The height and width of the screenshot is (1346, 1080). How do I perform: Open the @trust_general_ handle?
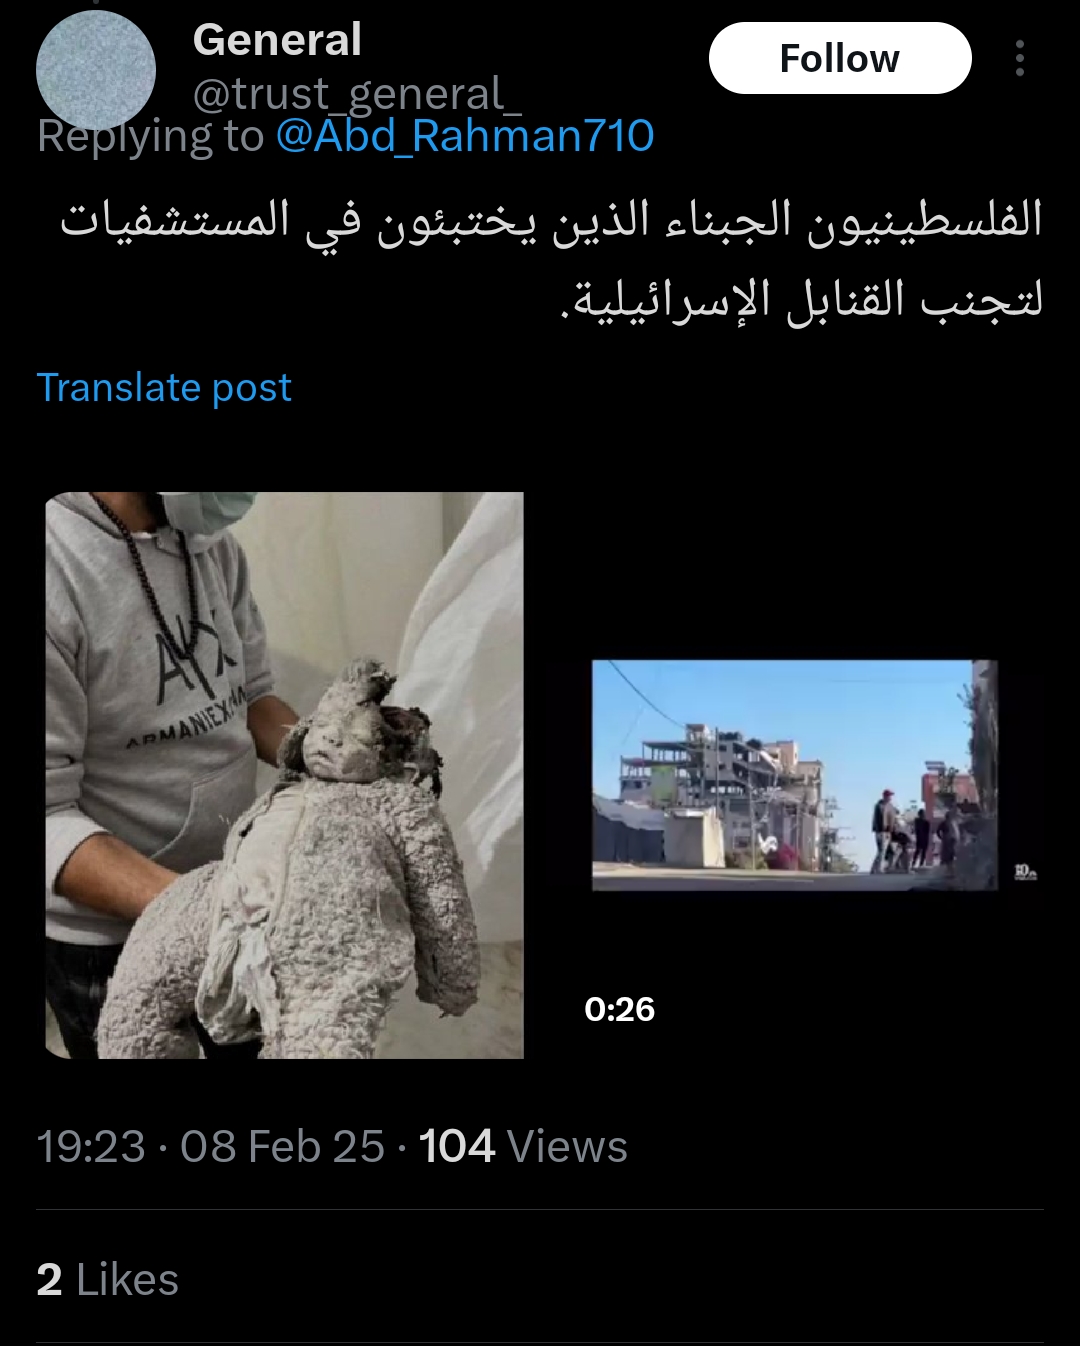(x=357, y=95)
